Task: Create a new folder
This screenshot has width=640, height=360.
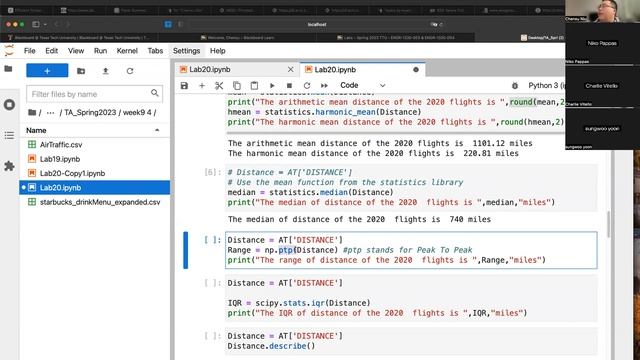Action: tap(81, 71)
